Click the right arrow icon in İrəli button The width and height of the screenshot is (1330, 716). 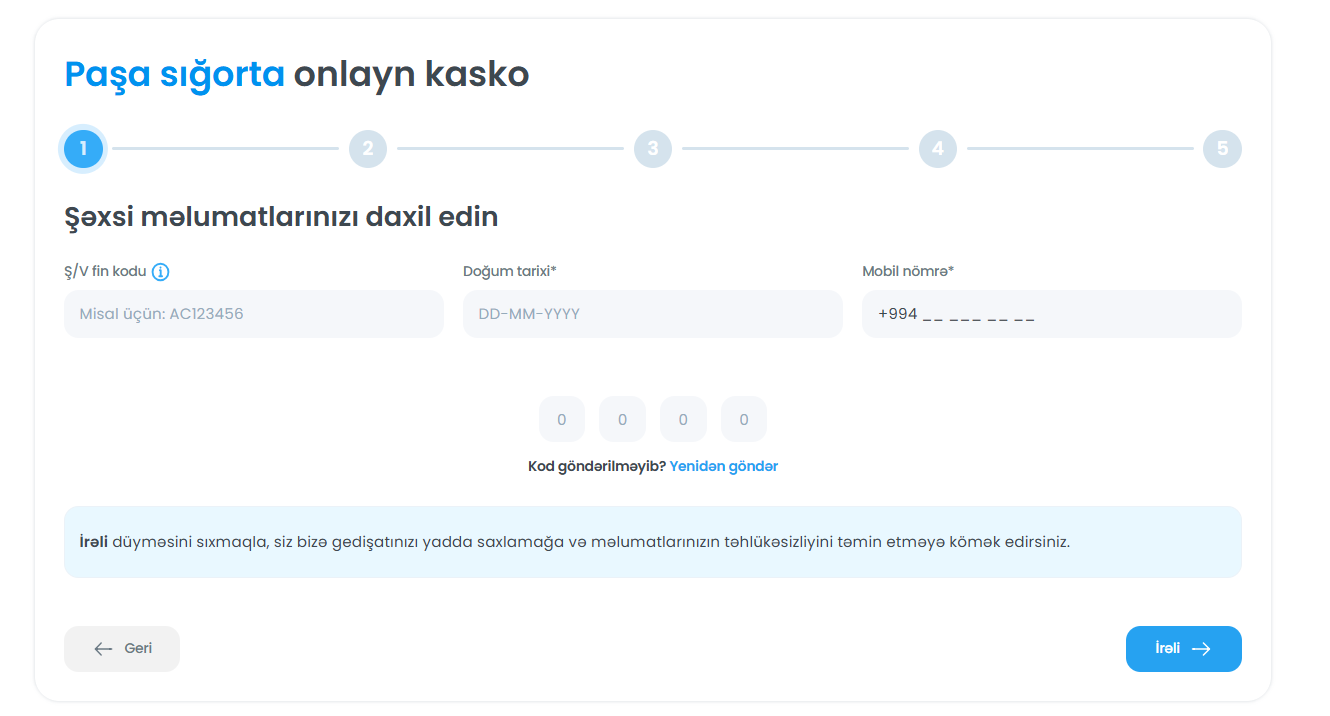1201,649
